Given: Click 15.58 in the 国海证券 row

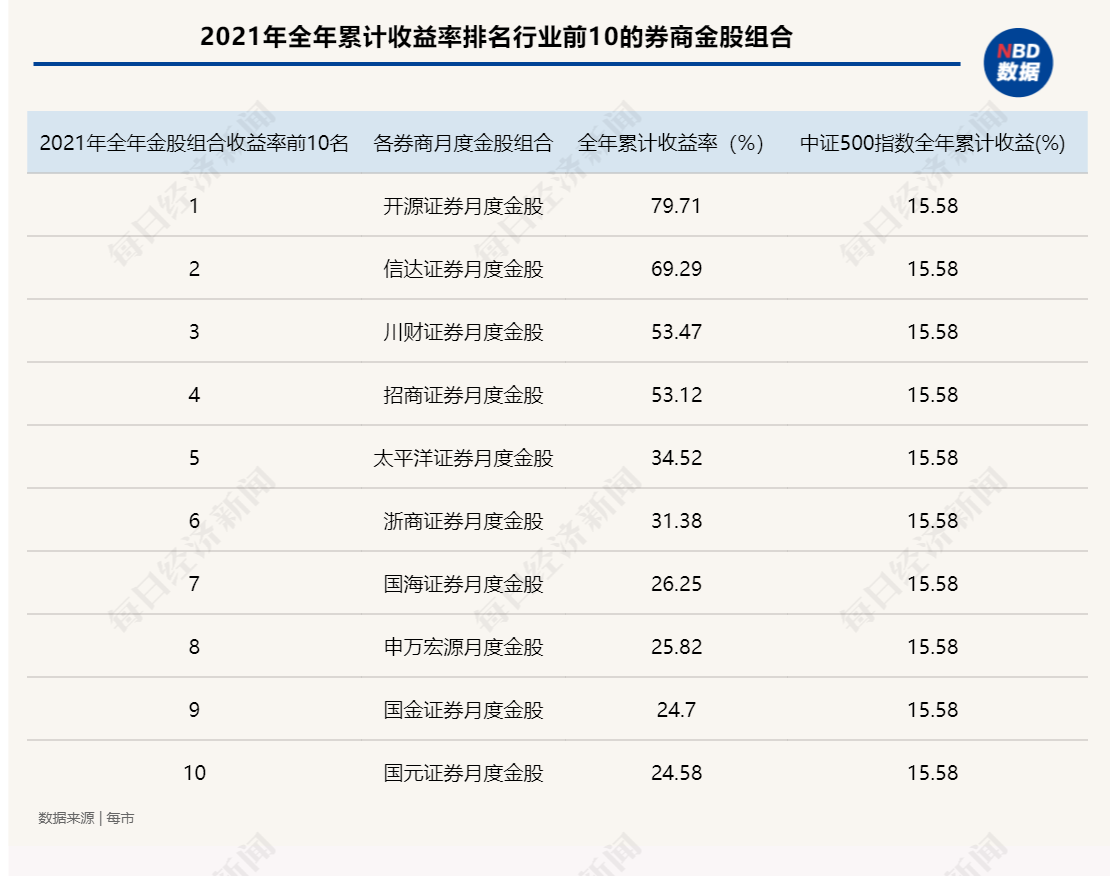Looking at the screenshot, I should tap(932, 584).
